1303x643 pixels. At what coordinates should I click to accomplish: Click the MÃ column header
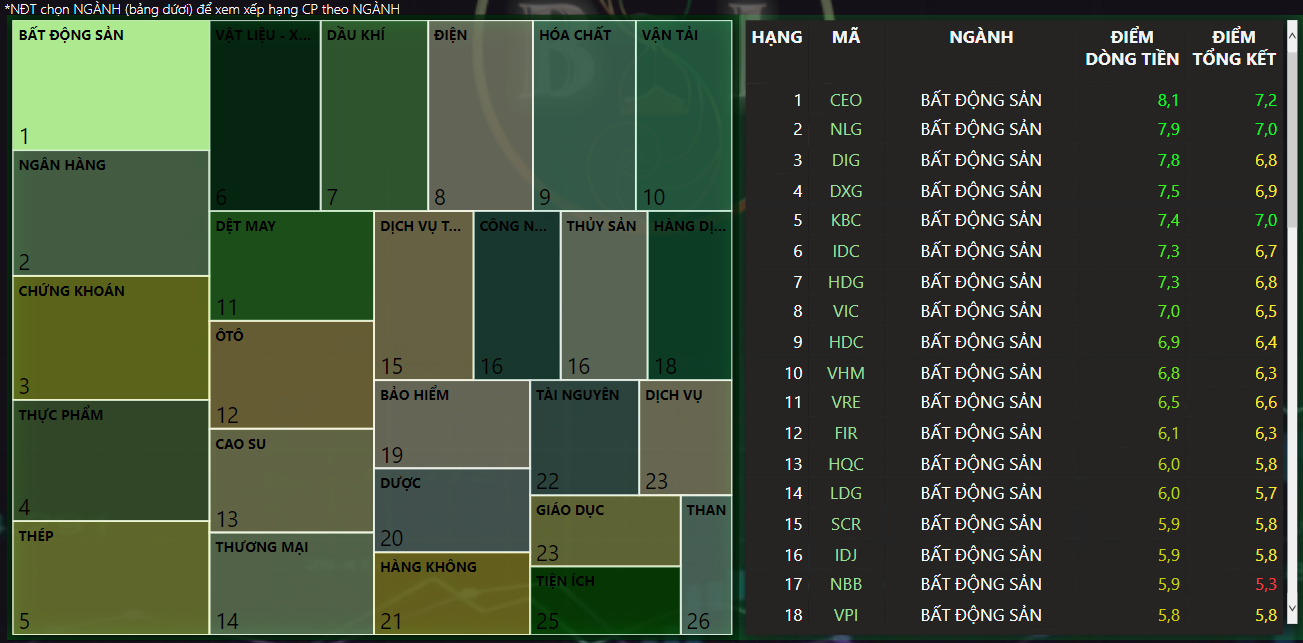point(845,37)
